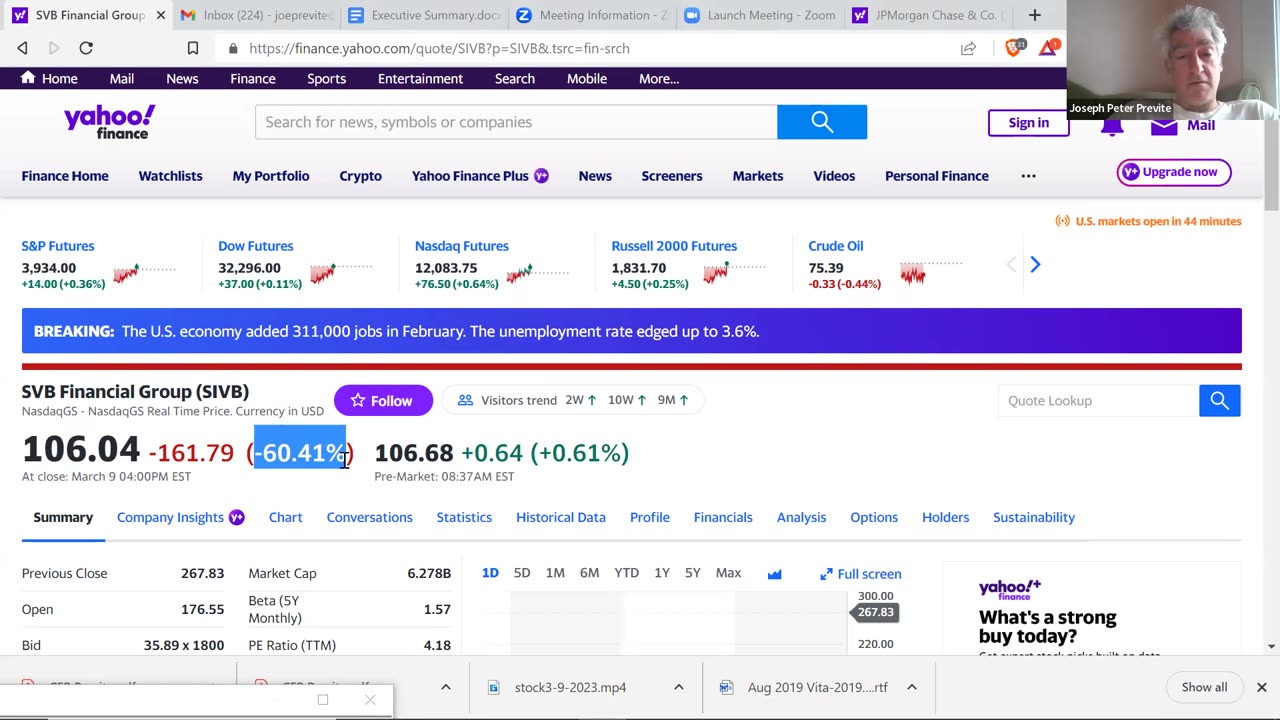This screenshot has height=720, width=1280.
Task: Focus the news and symbols search box
Action: pyautogui.click(x=516, y=122)
